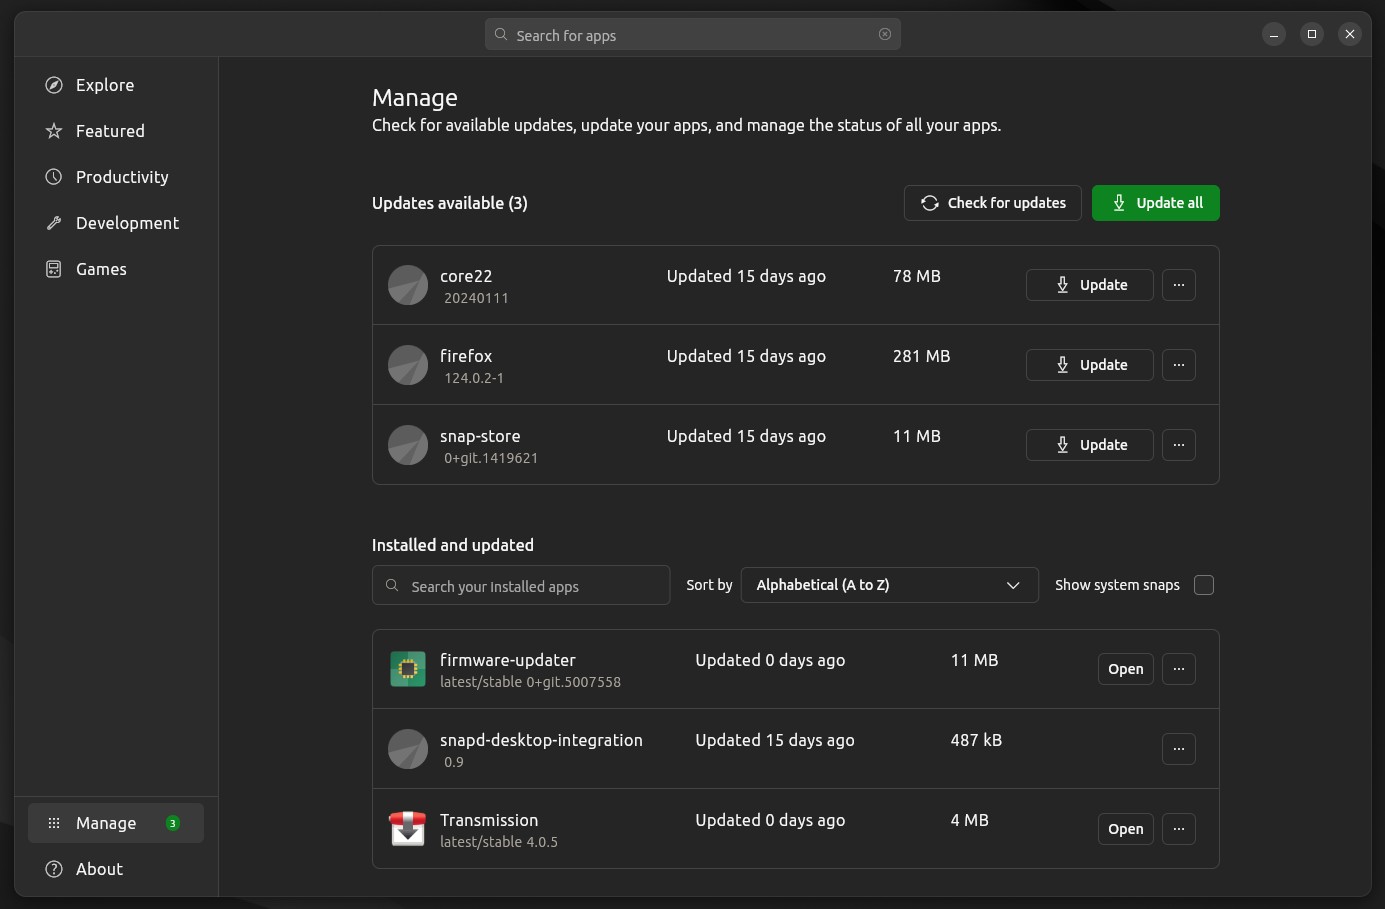Image resolution: width=1385 pixels, height=909 pixels.
Task: Click the Featured star icon
Action: (54, 131)
